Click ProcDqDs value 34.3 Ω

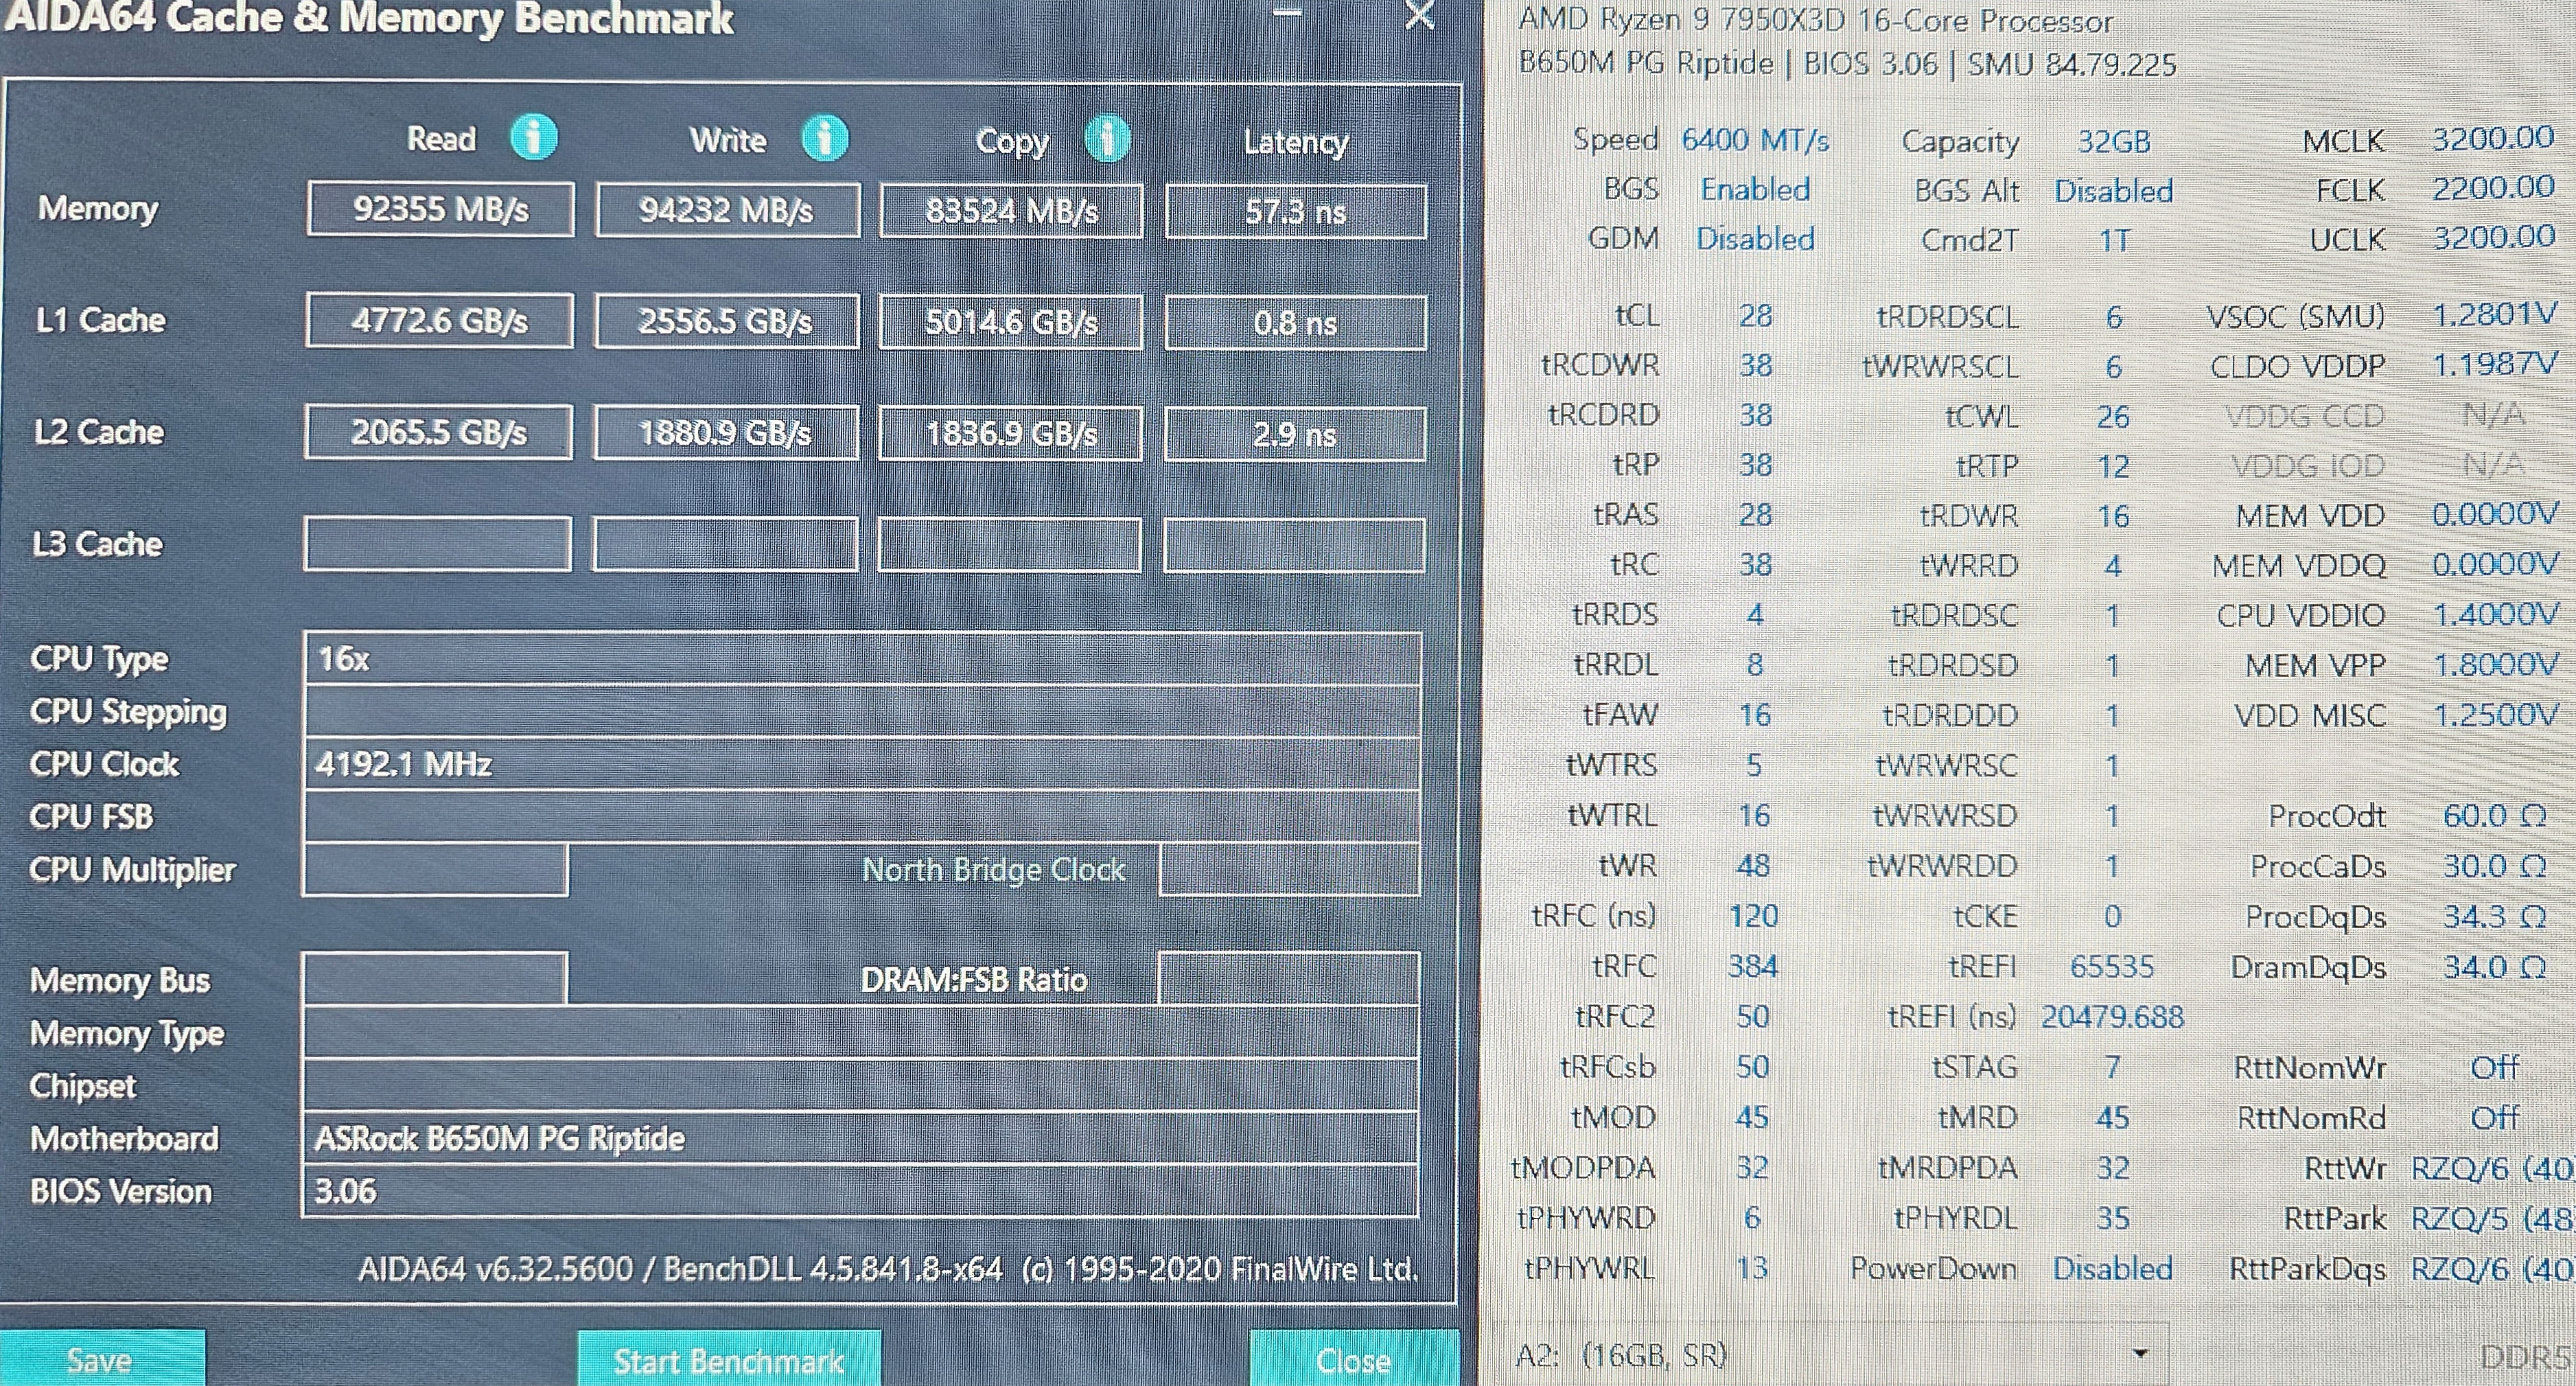[2495, 916]
